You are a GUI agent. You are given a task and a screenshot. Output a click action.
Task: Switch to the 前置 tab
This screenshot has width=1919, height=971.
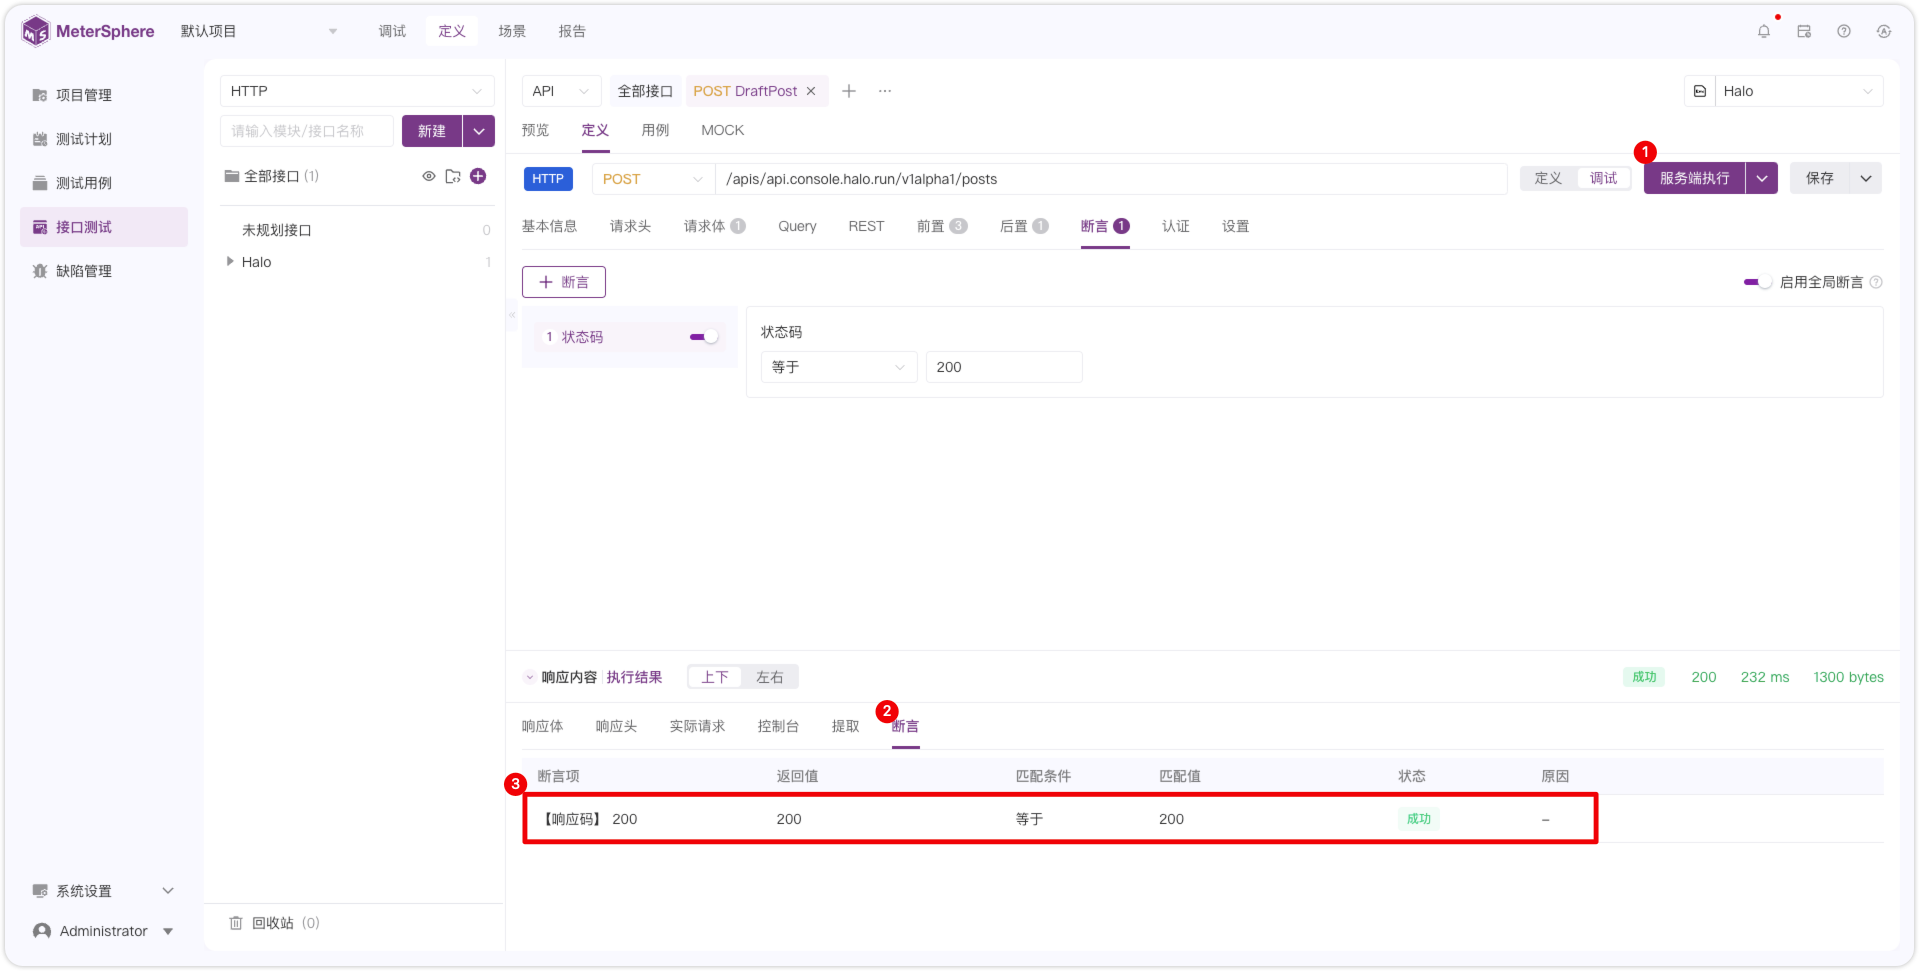click(x=941, y=226)
